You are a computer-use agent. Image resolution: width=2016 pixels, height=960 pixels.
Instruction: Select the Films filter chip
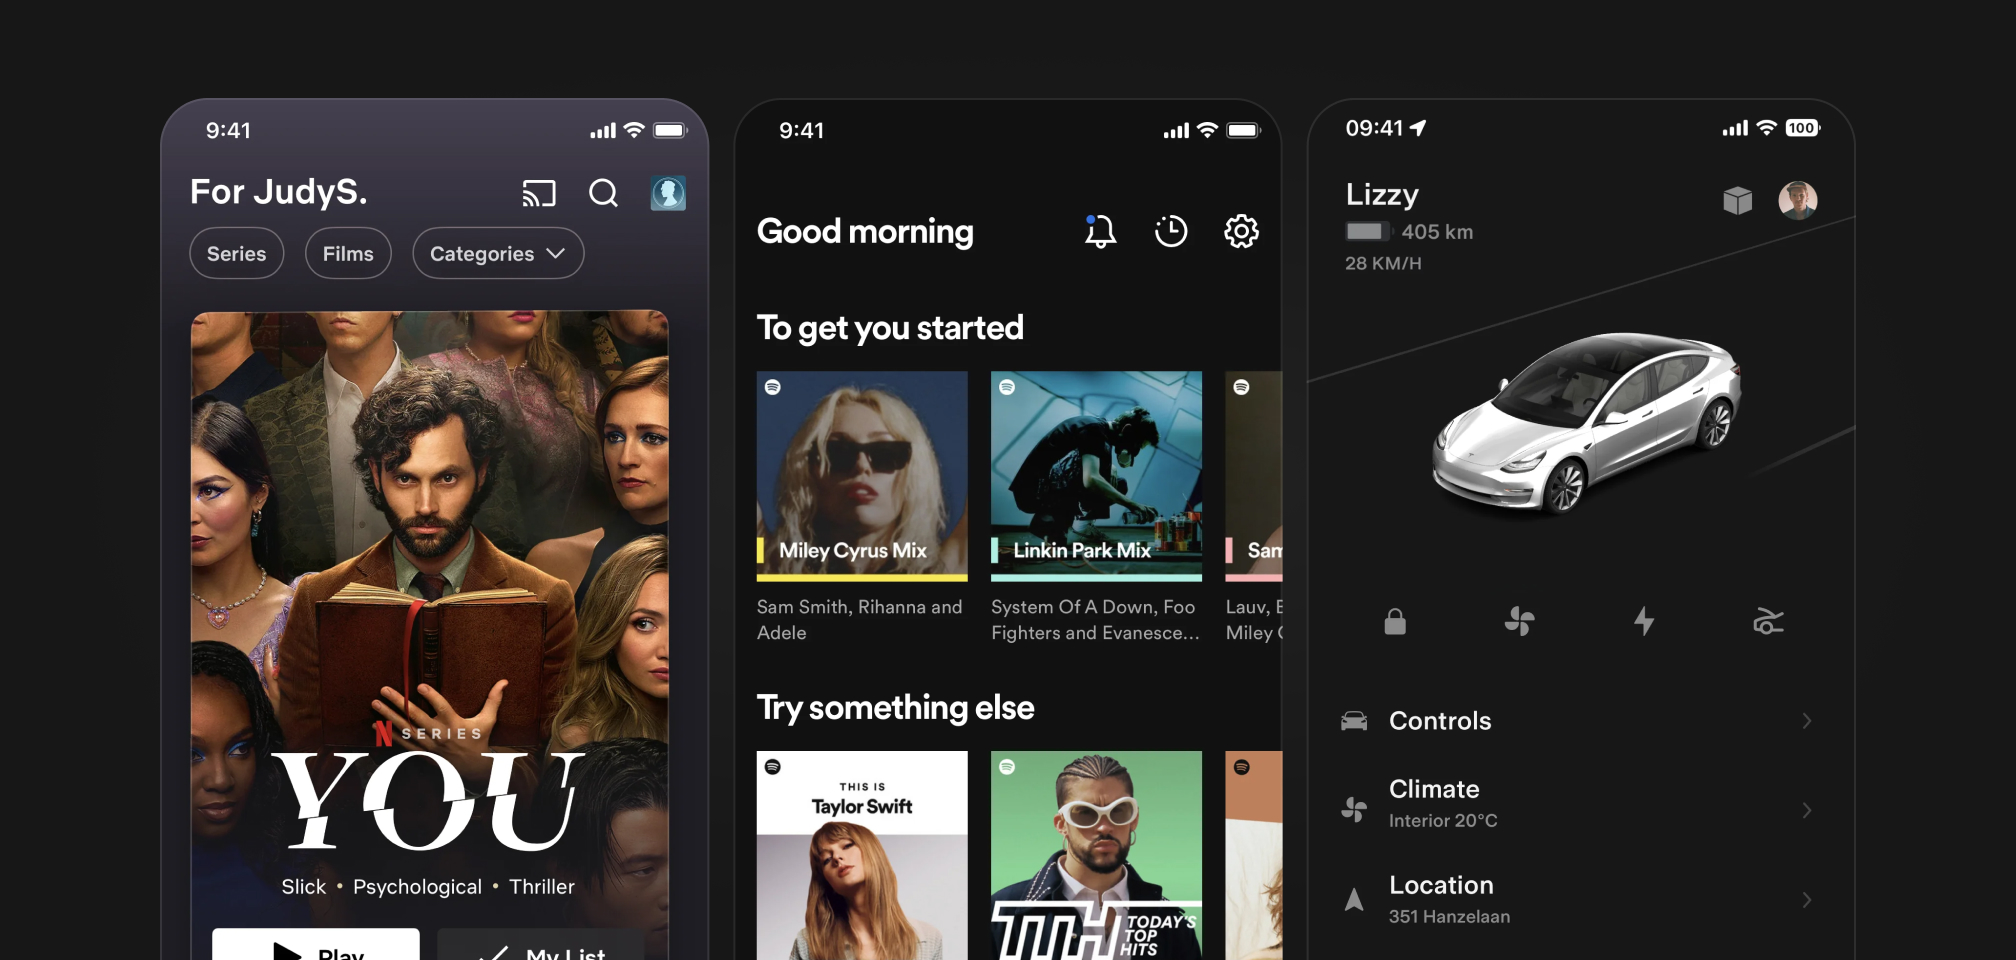click(348, 254)
